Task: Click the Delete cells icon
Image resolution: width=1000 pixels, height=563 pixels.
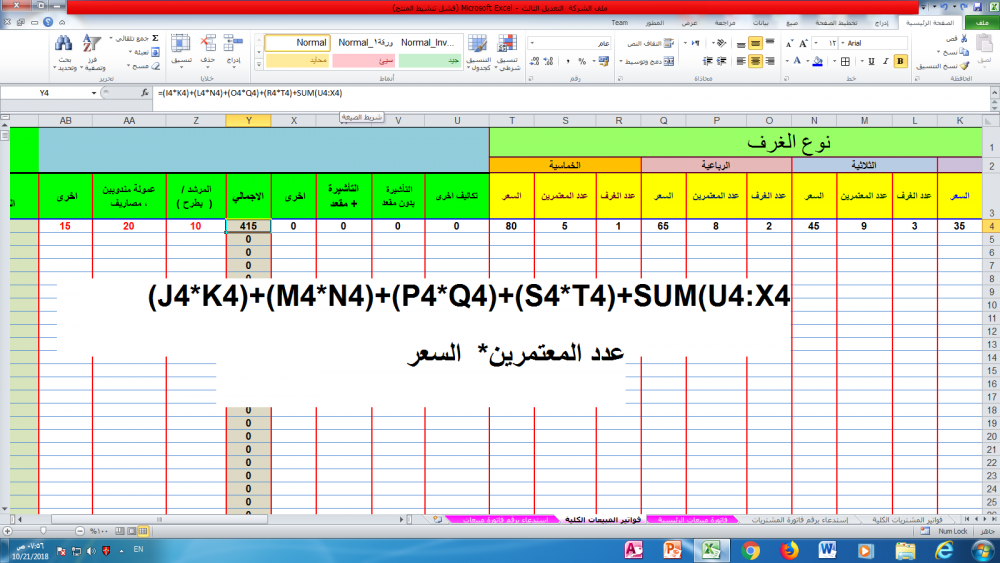Action: coord(208,44)
